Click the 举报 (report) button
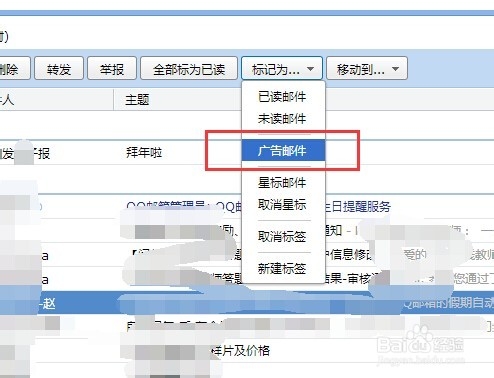The width and height of the screenshot is (494, 378). (x=112, y=69)
